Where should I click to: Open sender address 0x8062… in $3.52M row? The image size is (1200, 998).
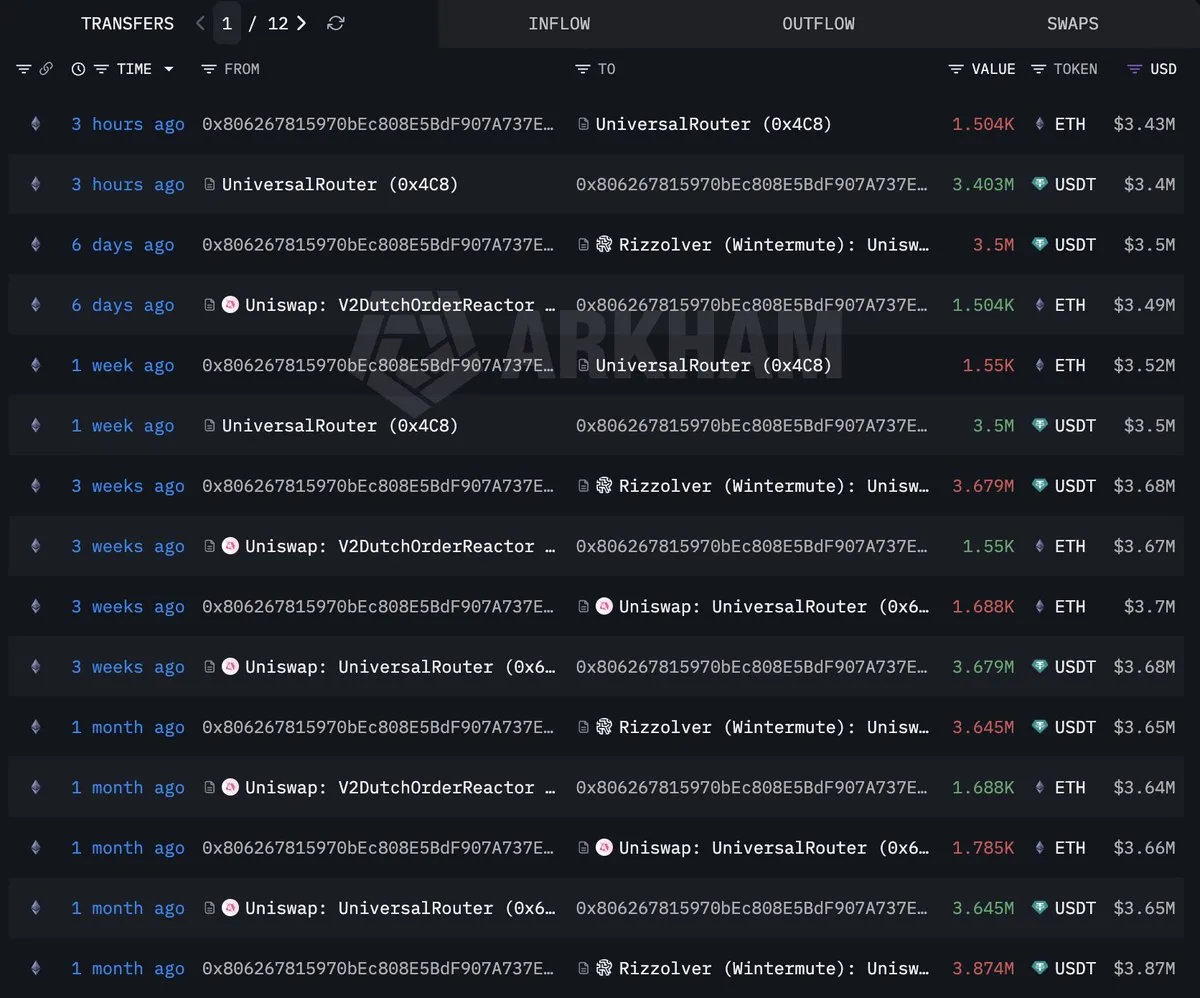pos(378,365)
